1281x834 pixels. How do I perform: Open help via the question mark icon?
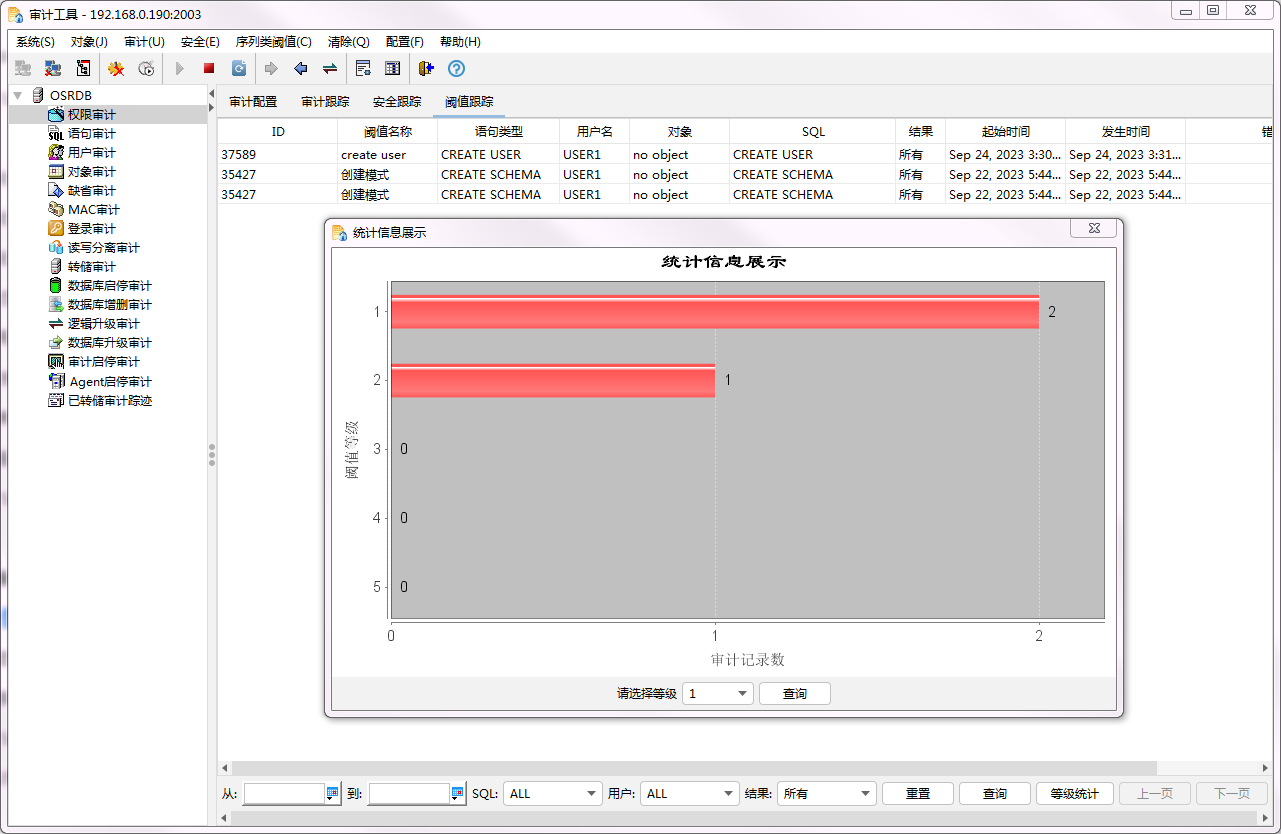456,69
